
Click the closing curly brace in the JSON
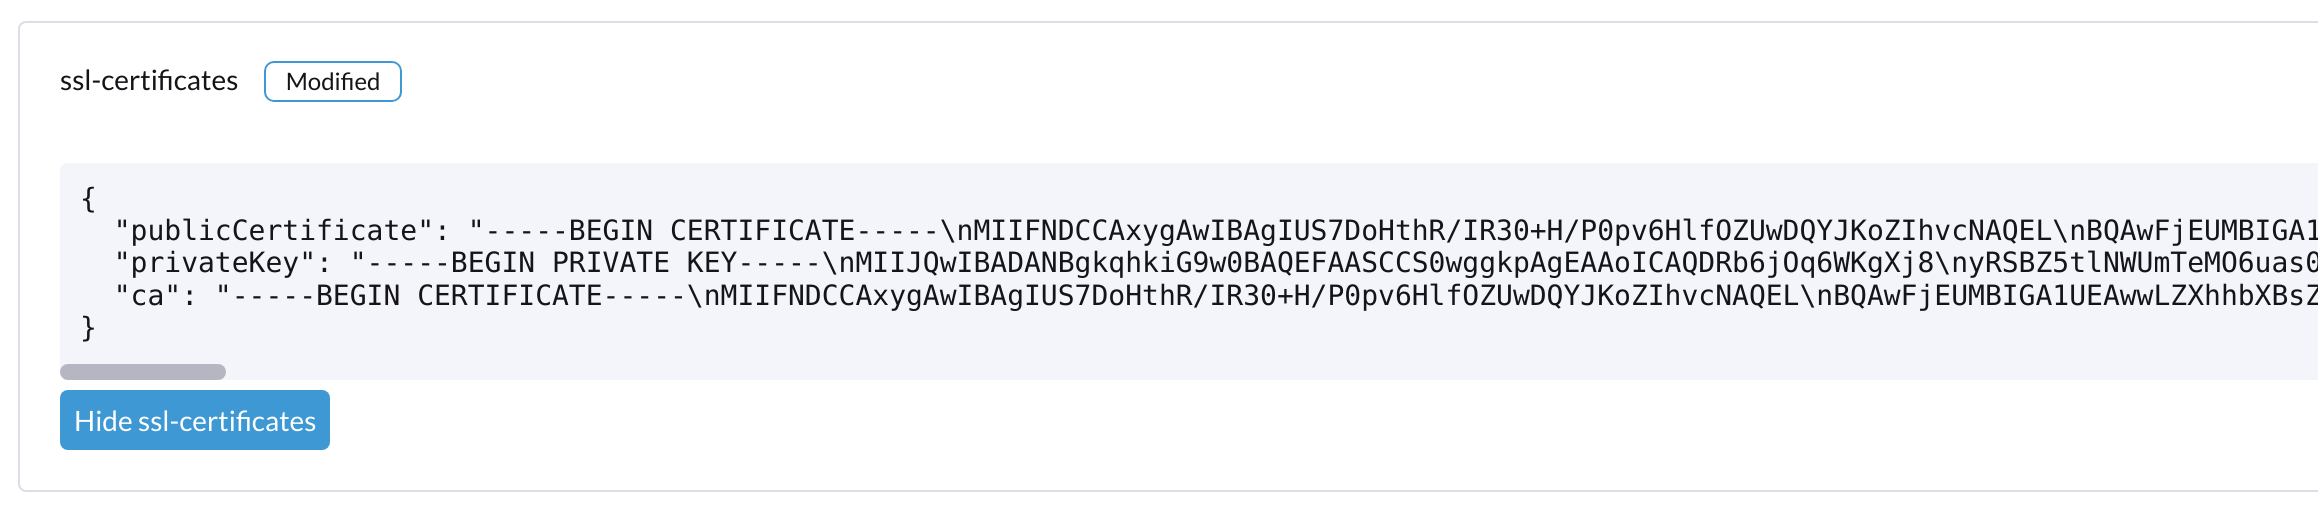tap(88, 328)
